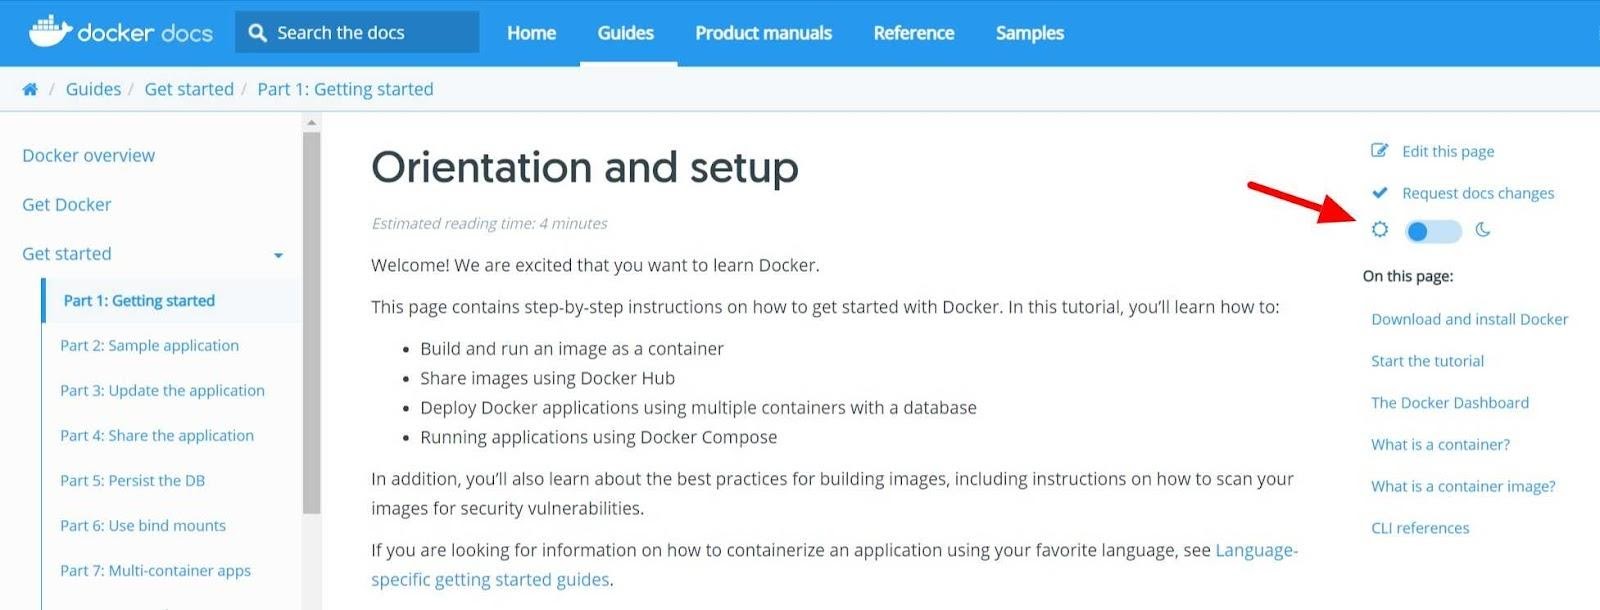Open Part 6: Use bind mounts

point(143,525)
